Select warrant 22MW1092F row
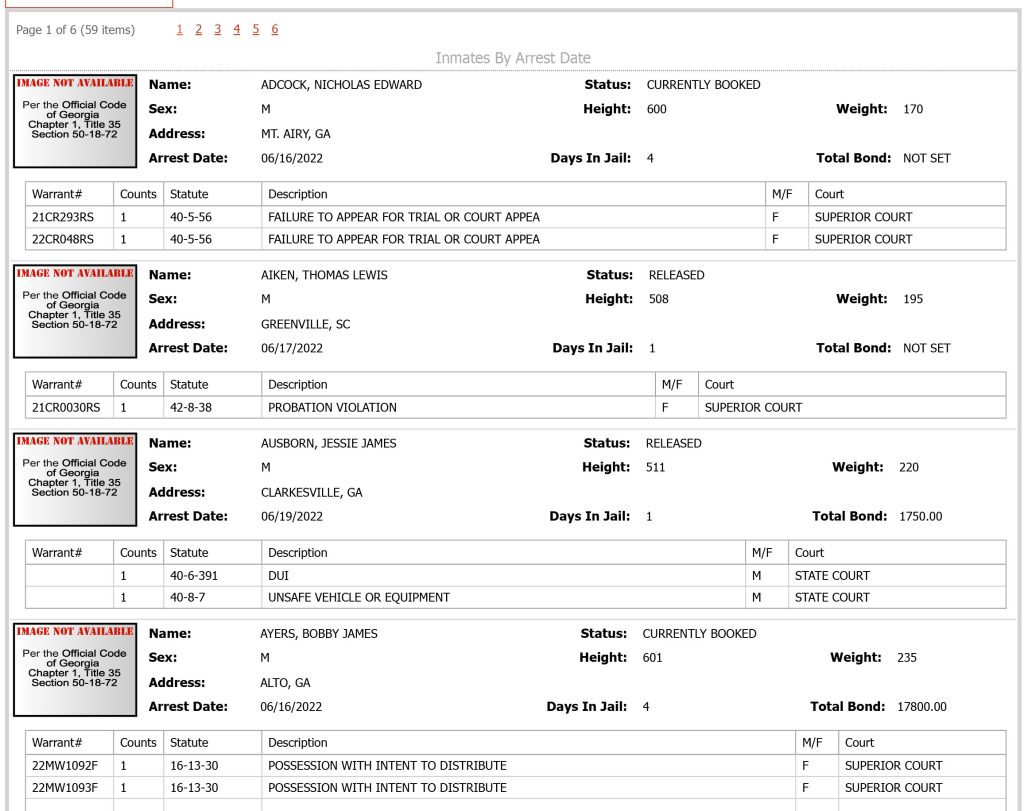The image size is (1024, 811). [x=515, y=765]
